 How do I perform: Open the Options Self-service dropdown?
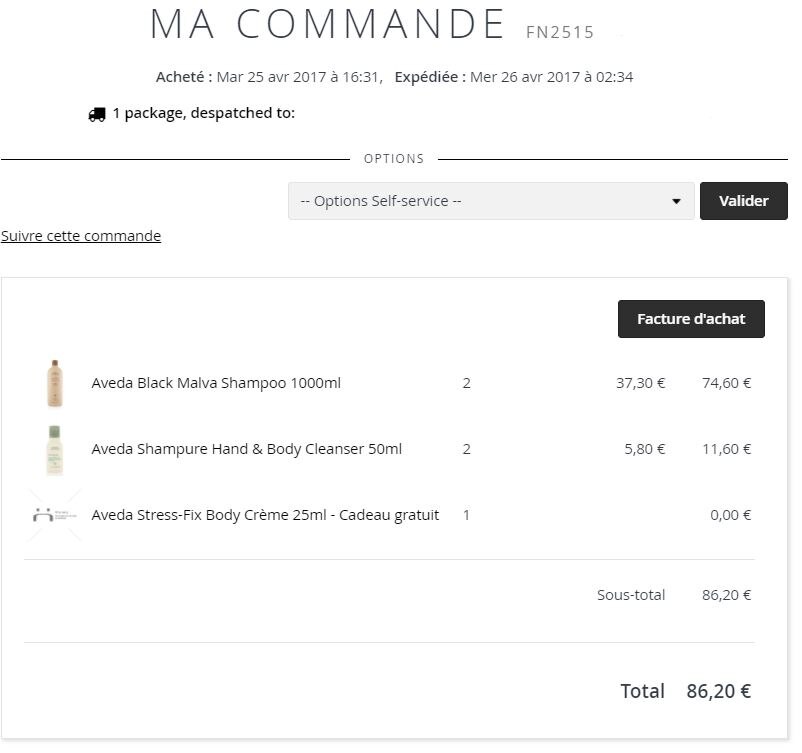[491, 201]
